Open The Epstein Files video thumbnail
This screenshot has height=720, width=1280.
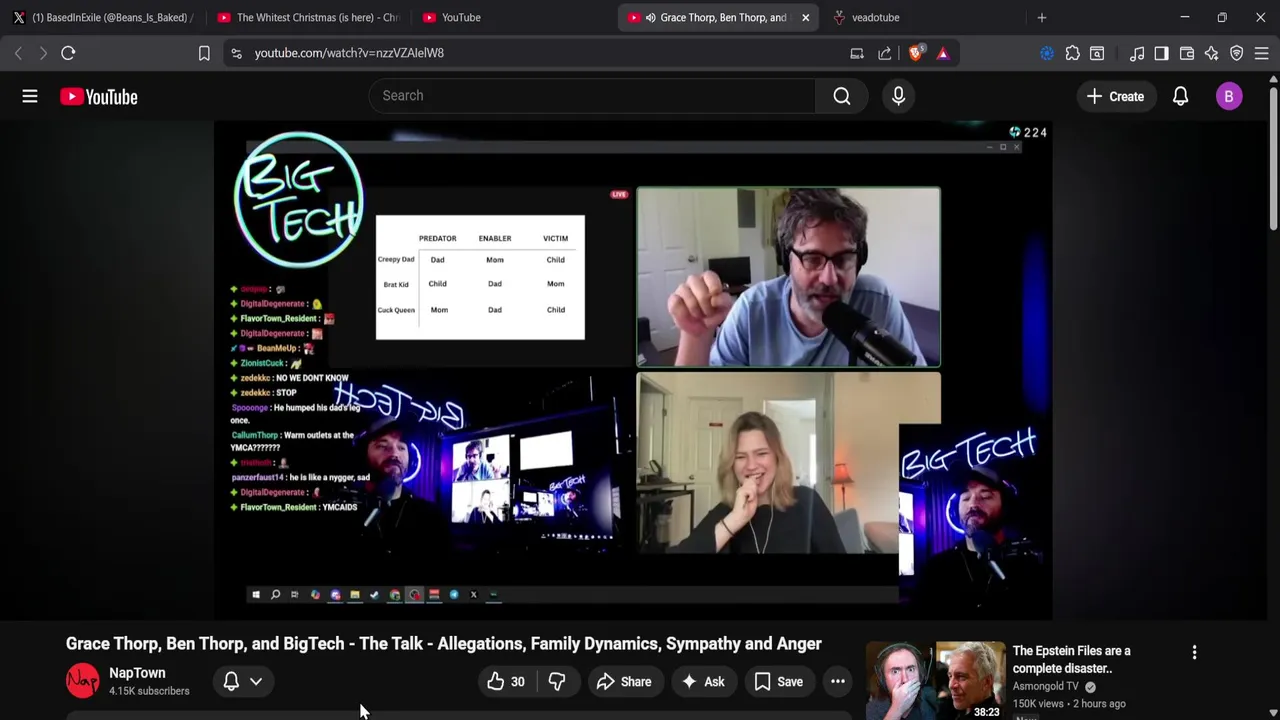coord(935,681)
